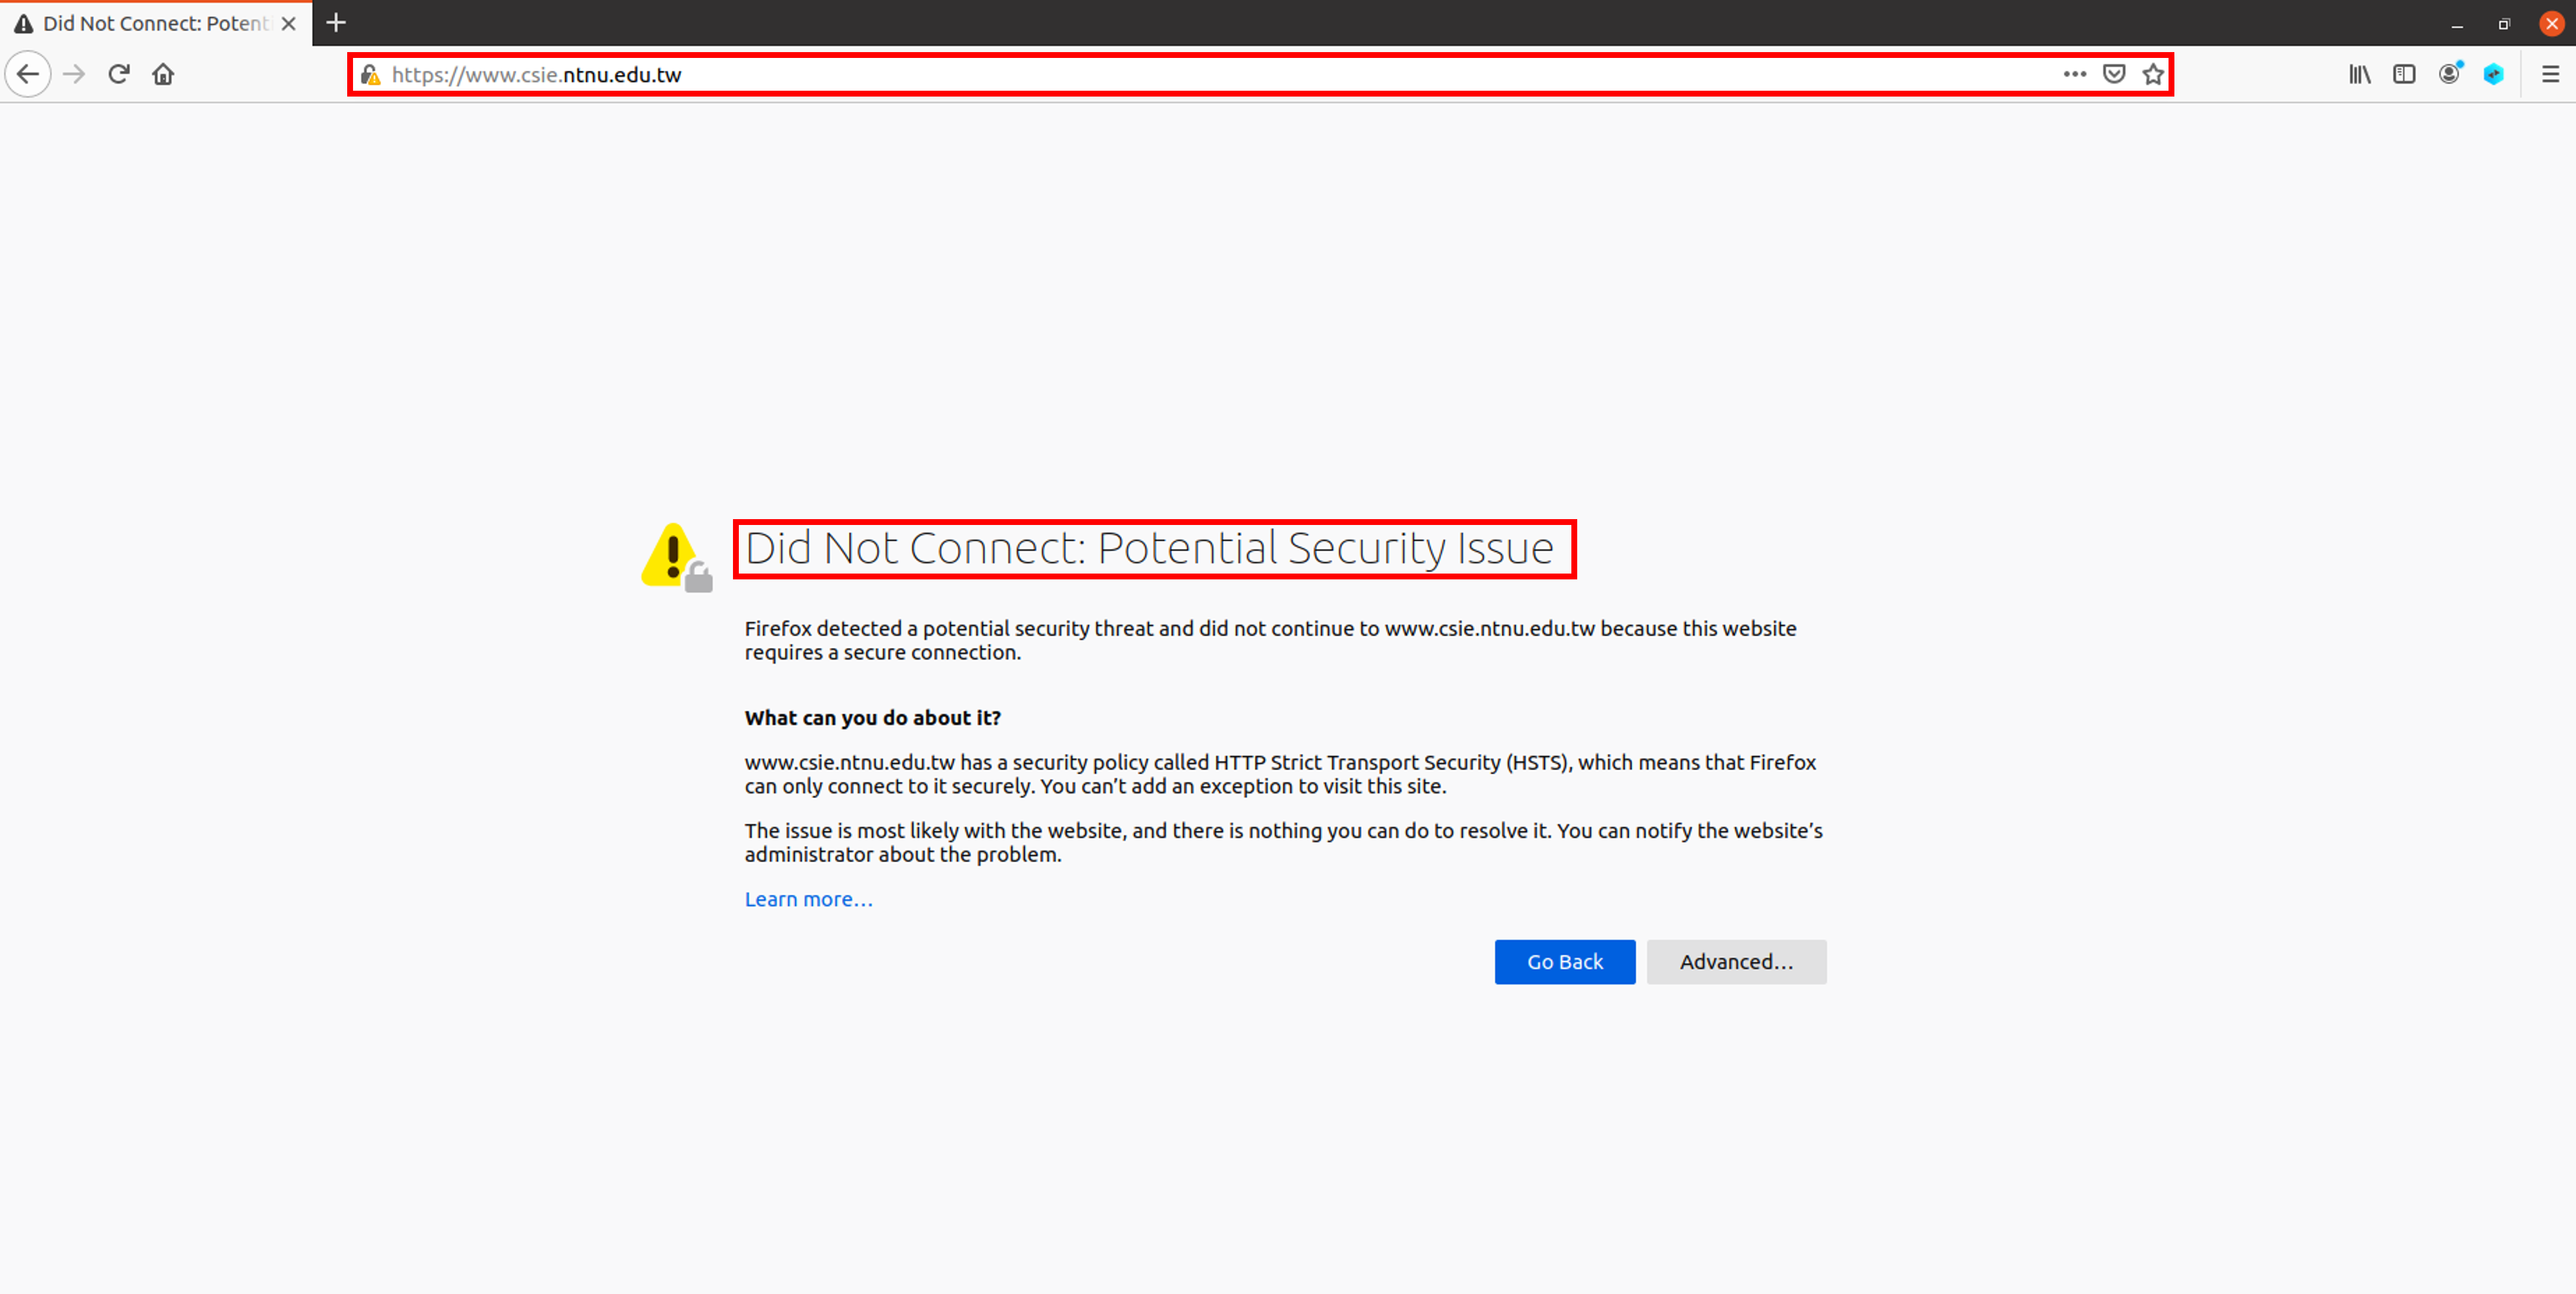The width and height of the screenshot is (2576, 1294).
Task: Open the Firefox account menu
Action: click(x=2449, y=74)
